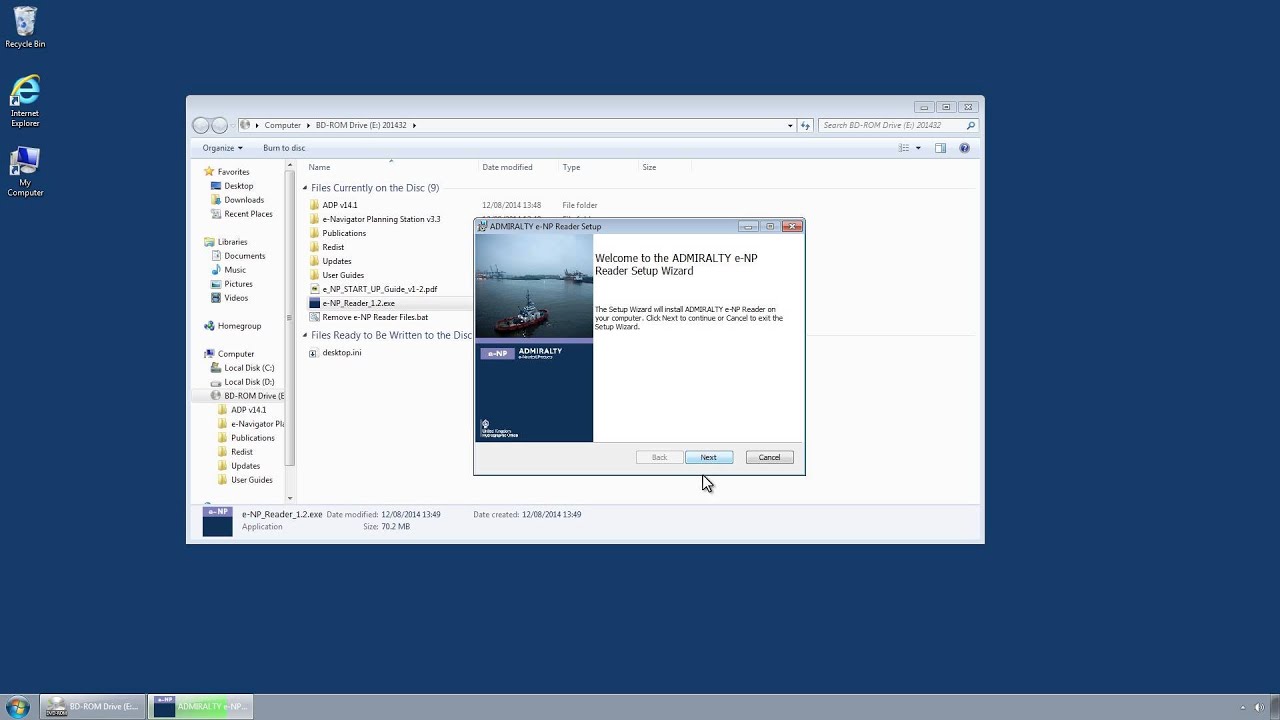
Task: Click Cancel in the Setup Wizard
Action: (x=769, y=457)
